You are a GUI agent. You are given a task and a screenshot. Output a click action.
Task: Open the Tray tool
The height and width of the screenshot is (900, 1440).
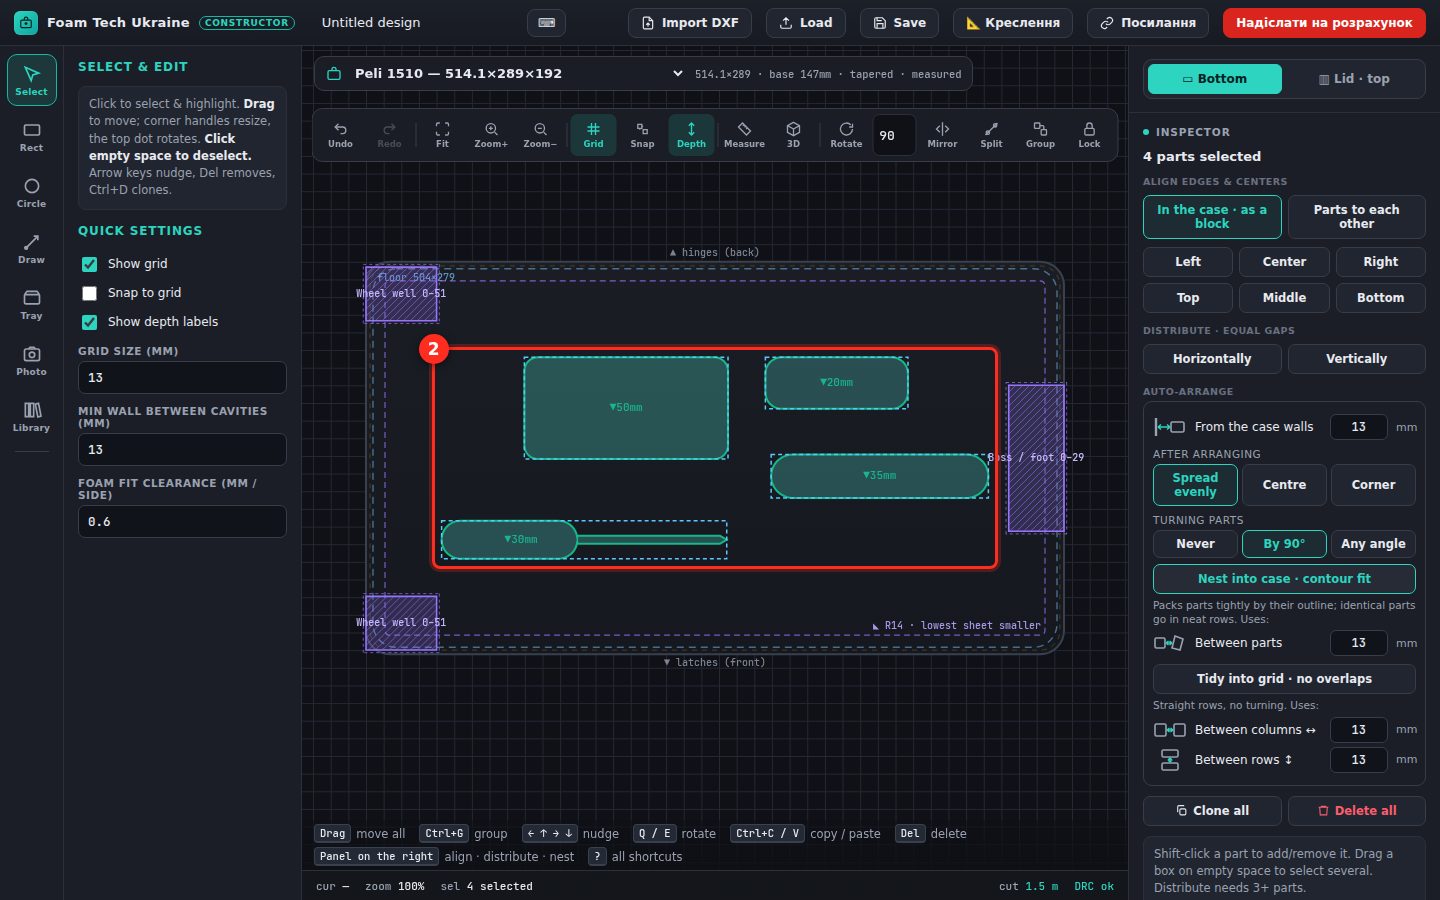pyautogui.click(x=31, y=305)
